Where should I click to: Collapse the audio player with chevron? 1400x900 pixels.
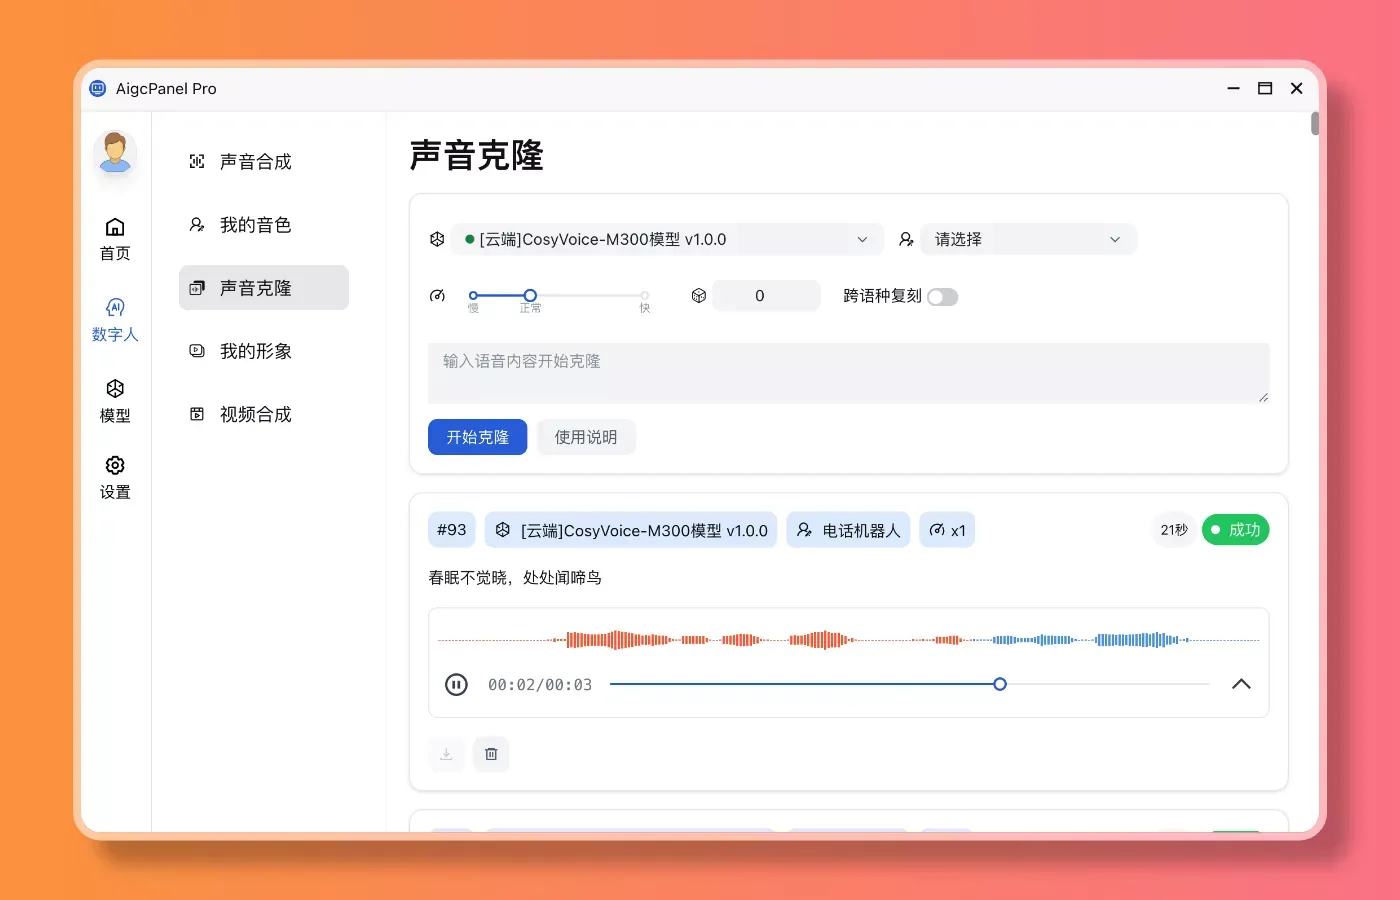click(x=1241, y=685)
